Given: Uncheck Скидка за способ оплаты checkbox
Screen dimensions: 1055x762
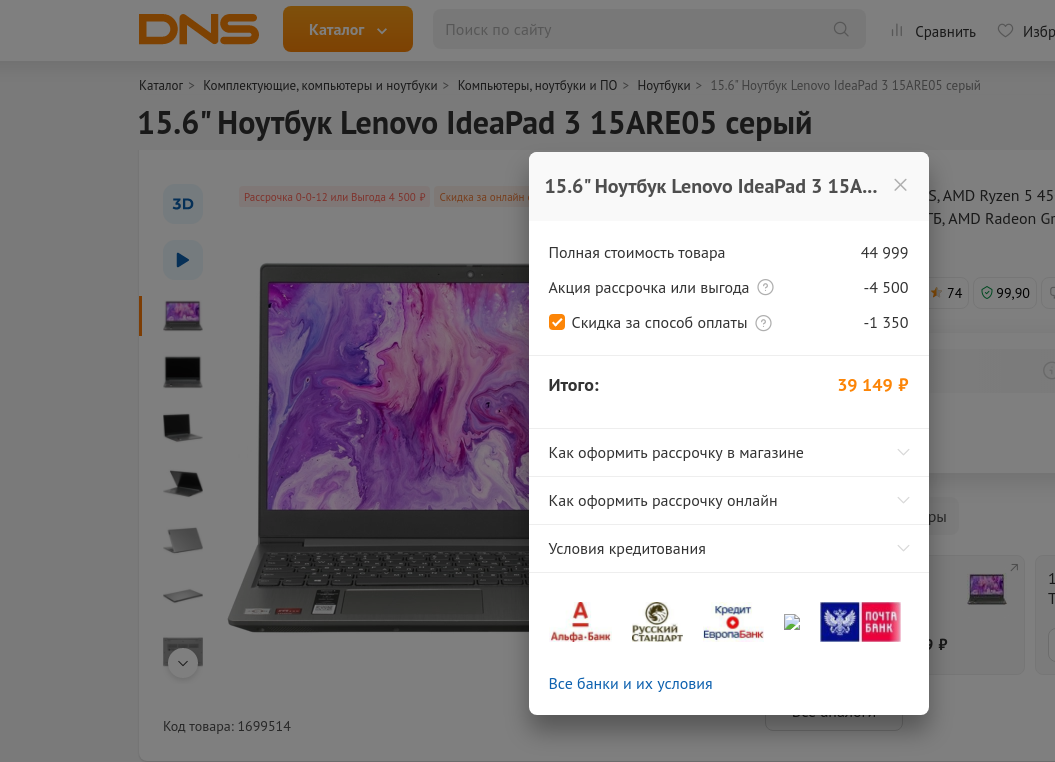Looking at the screenshot, I should [557, 322].
